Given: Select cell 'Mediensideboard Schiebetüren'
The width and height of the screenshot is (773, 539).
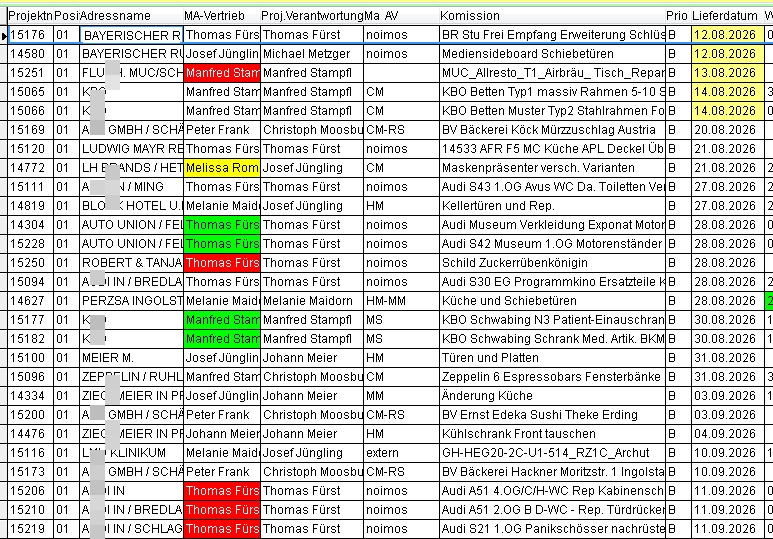Looking at the screenshot, I should (552, 54).
